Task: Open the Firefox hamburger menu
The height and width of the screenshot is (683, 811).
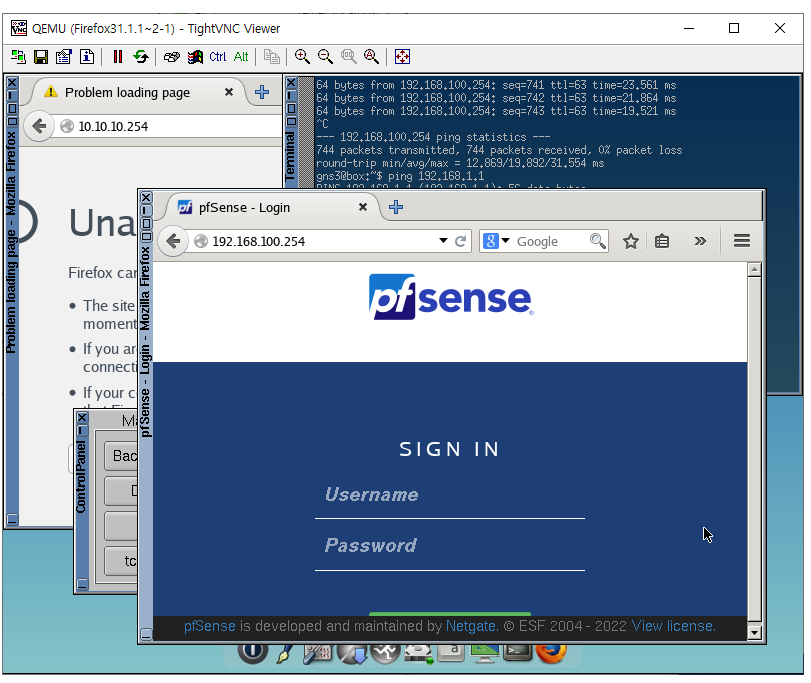Action: pyautogui.click(x=742, y=240)
